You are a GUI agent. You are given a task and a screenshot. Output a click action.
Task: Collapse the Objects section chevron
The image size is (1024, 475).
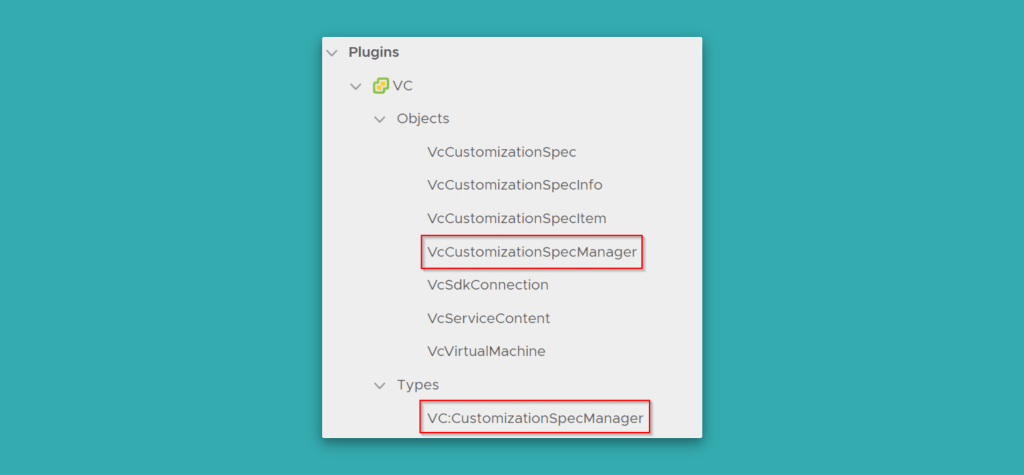(x=379, y=119)
